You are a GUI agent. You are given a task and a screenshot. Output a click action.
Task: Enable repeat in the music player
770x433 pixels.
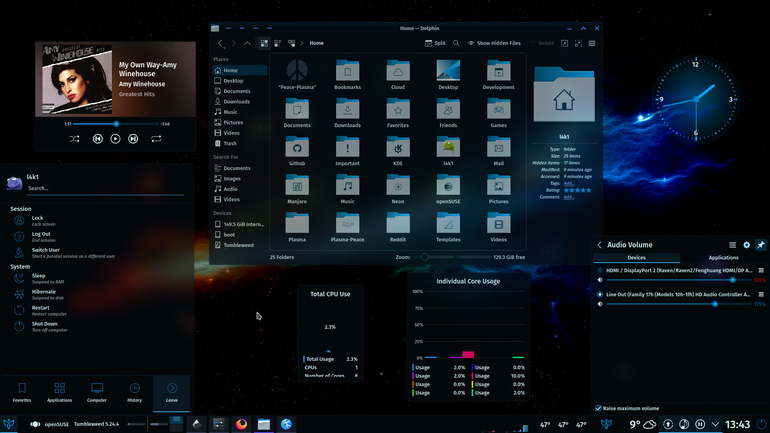tap(156, 139)
